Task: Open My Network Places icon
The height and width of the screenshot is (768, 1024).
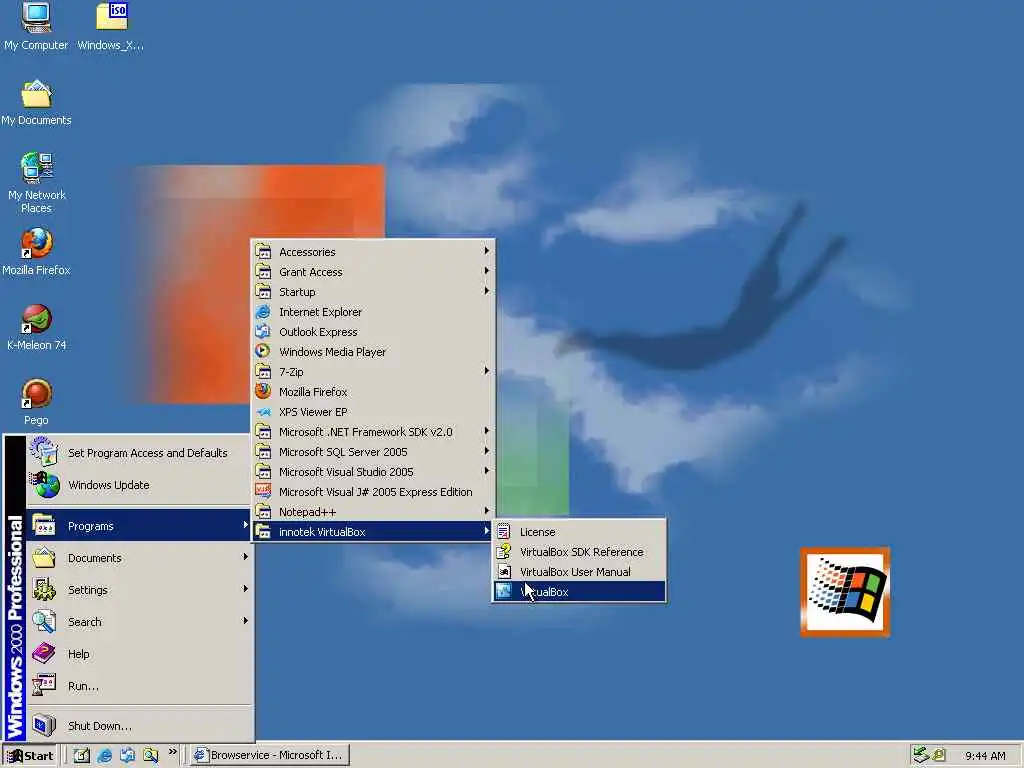Action: point(36,182)
